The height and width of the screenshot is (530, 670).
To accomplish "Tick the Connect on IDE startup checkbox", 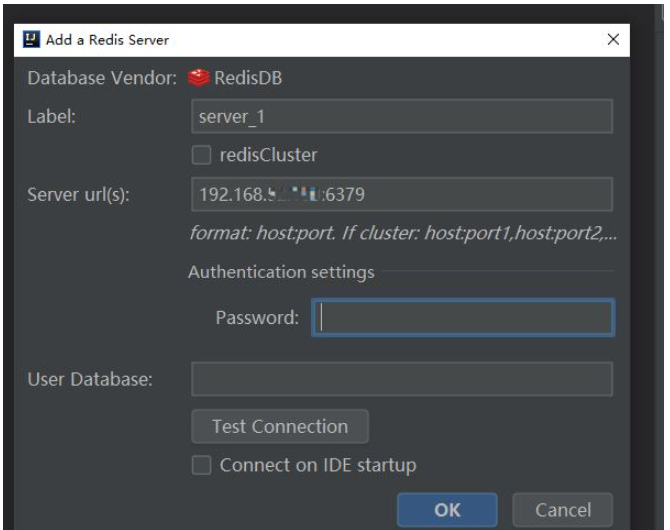I will 201,465.
